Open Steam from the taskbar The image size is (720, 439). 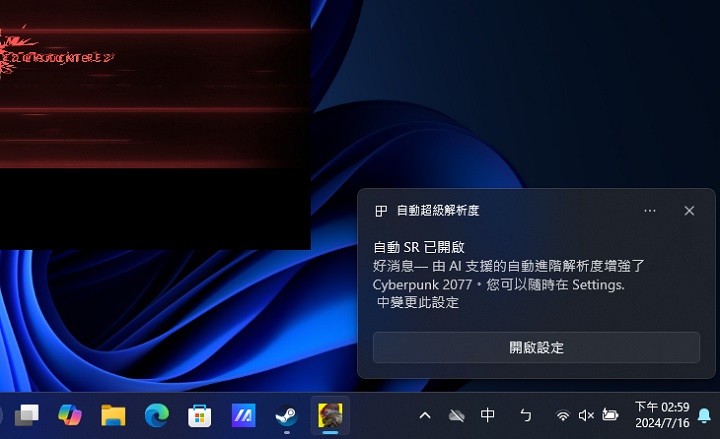click(287, 416)
